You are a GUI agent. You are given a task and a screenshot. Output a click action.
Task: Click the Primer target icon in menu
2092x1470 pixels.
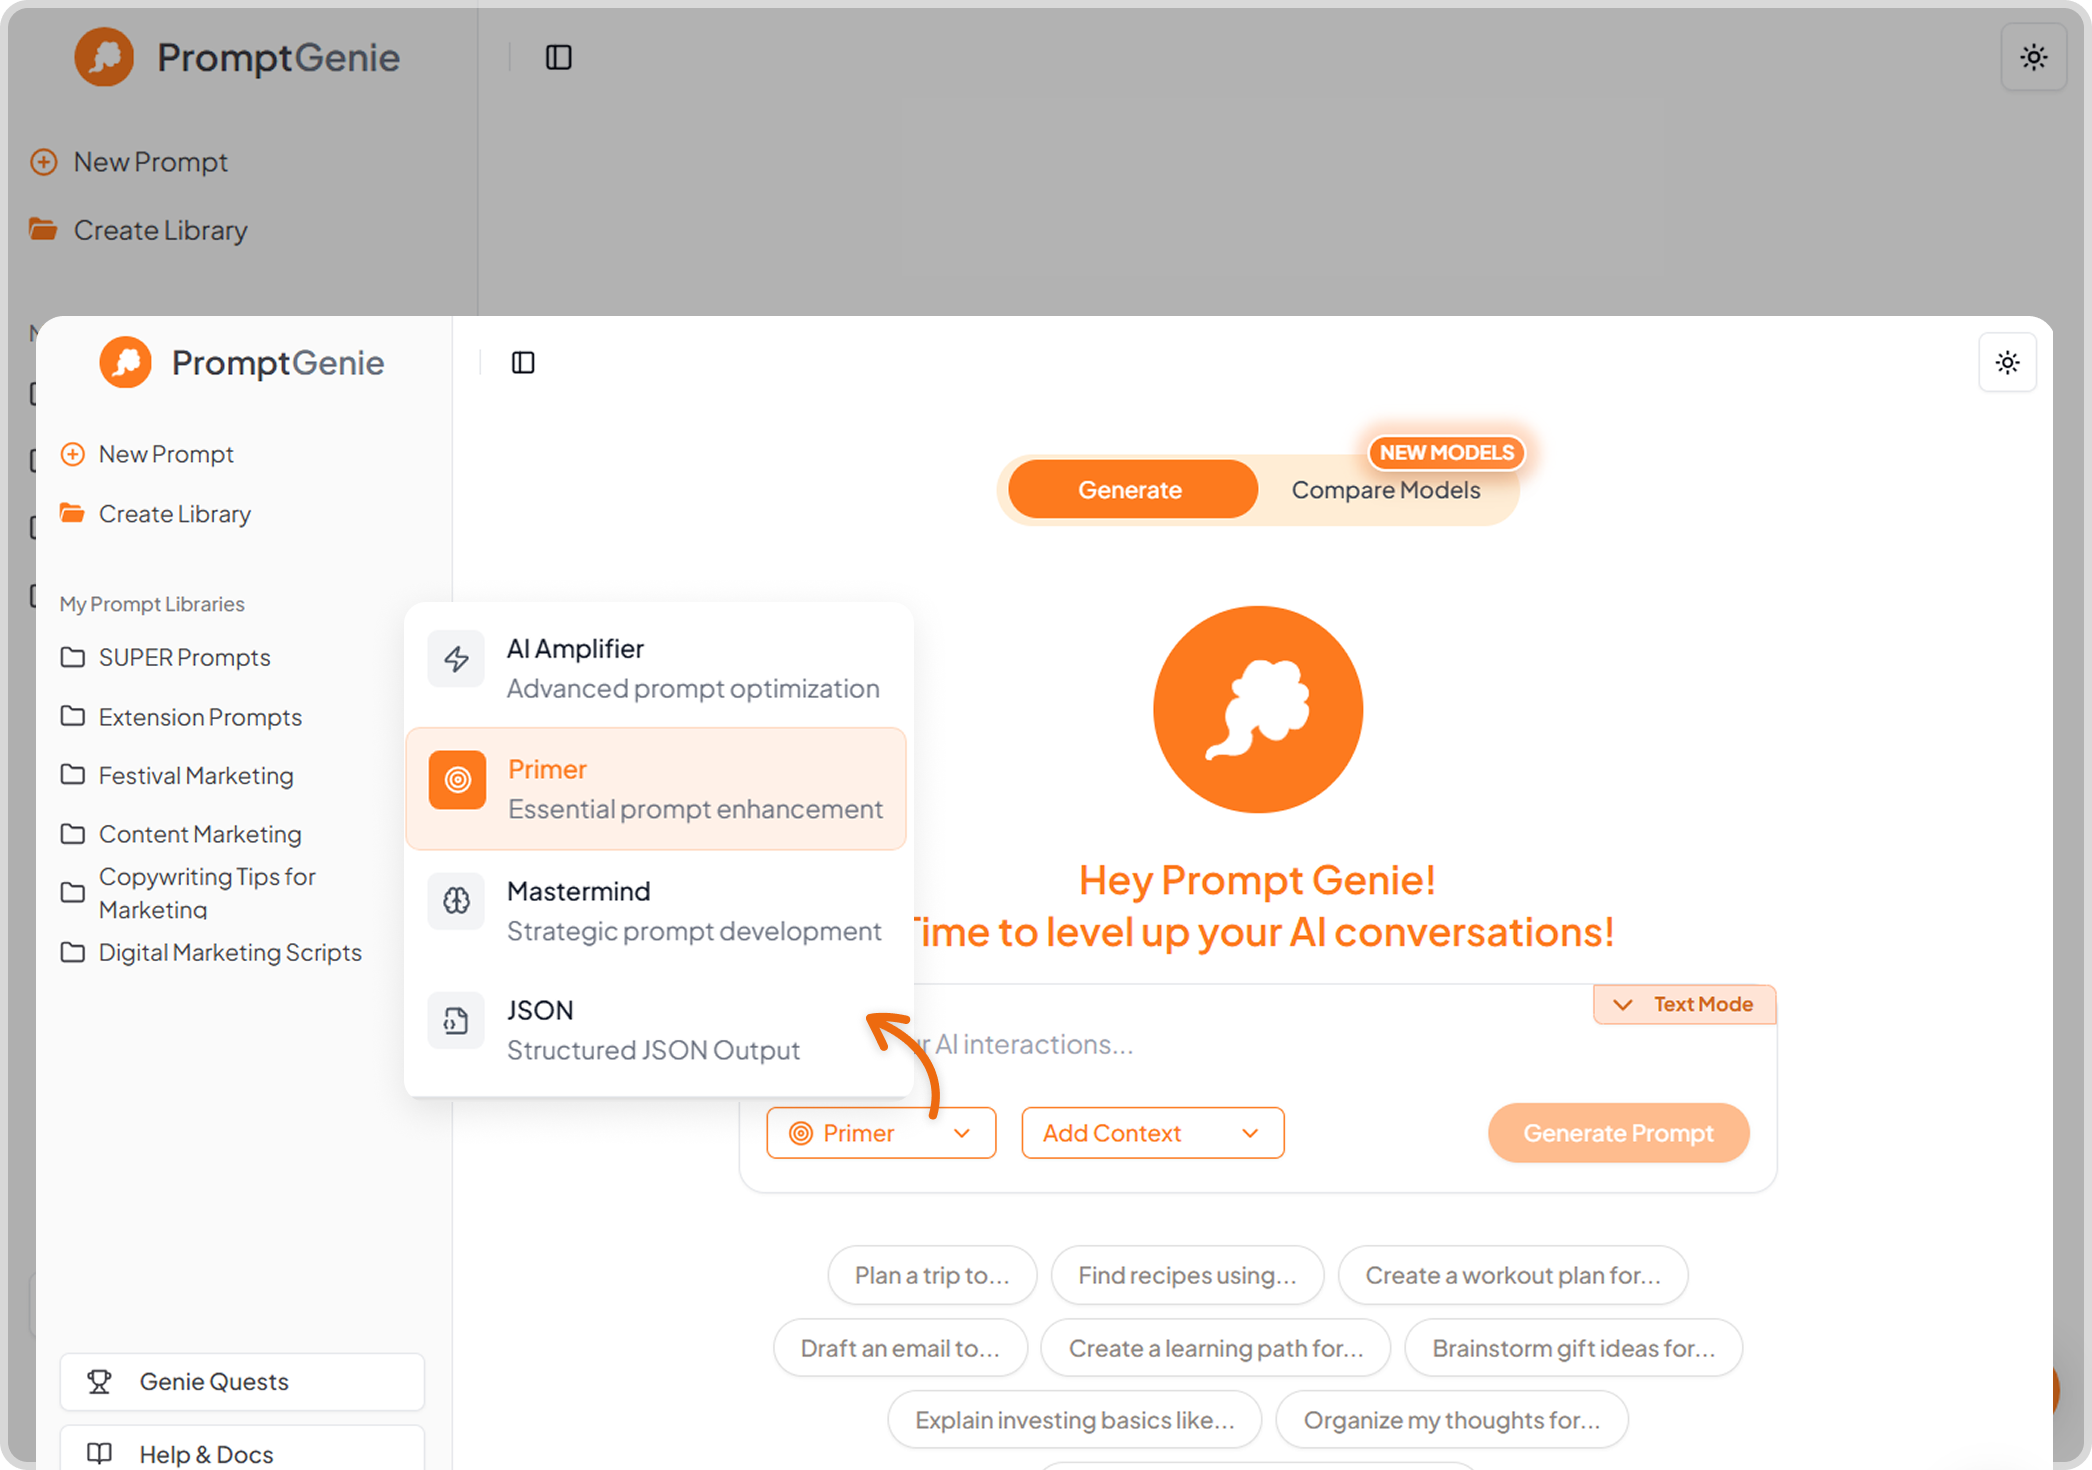point(457,780)
